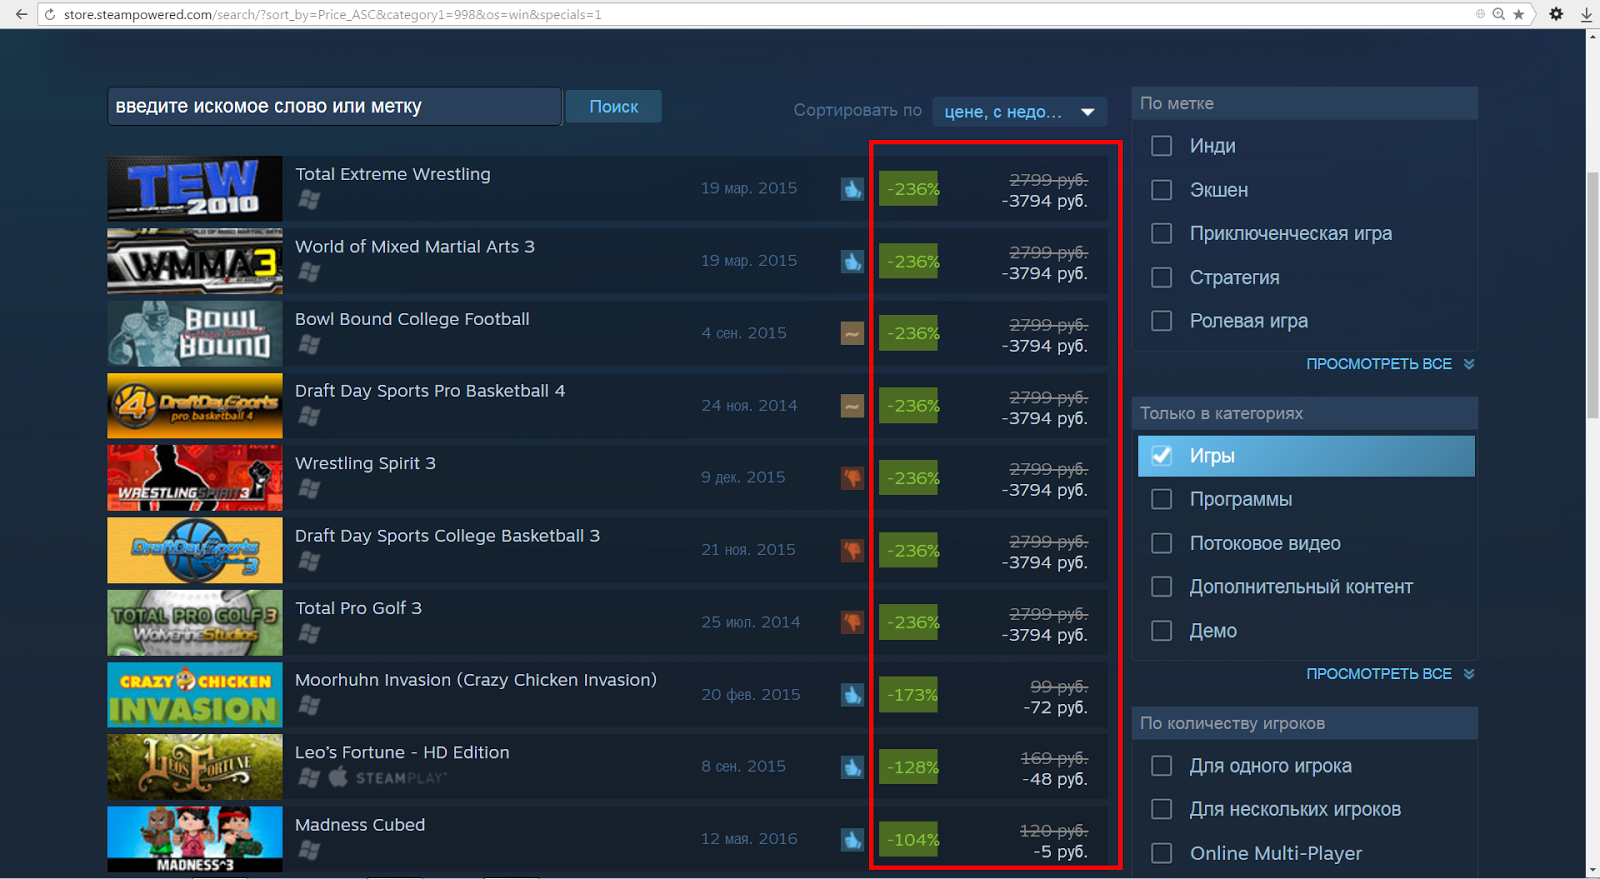Tick the Ролевая игра checkbox
This screenshot has height=879, width=1600.
point(1161,321)
